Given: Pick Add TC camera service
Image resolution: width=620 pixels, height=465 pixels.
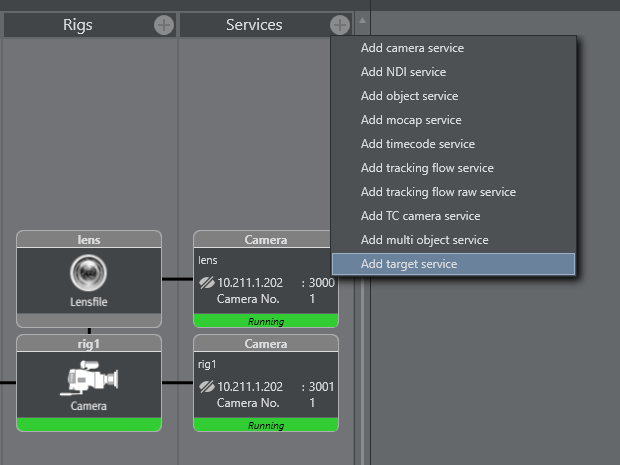Looking at the screenshot, I should [420, 216].
